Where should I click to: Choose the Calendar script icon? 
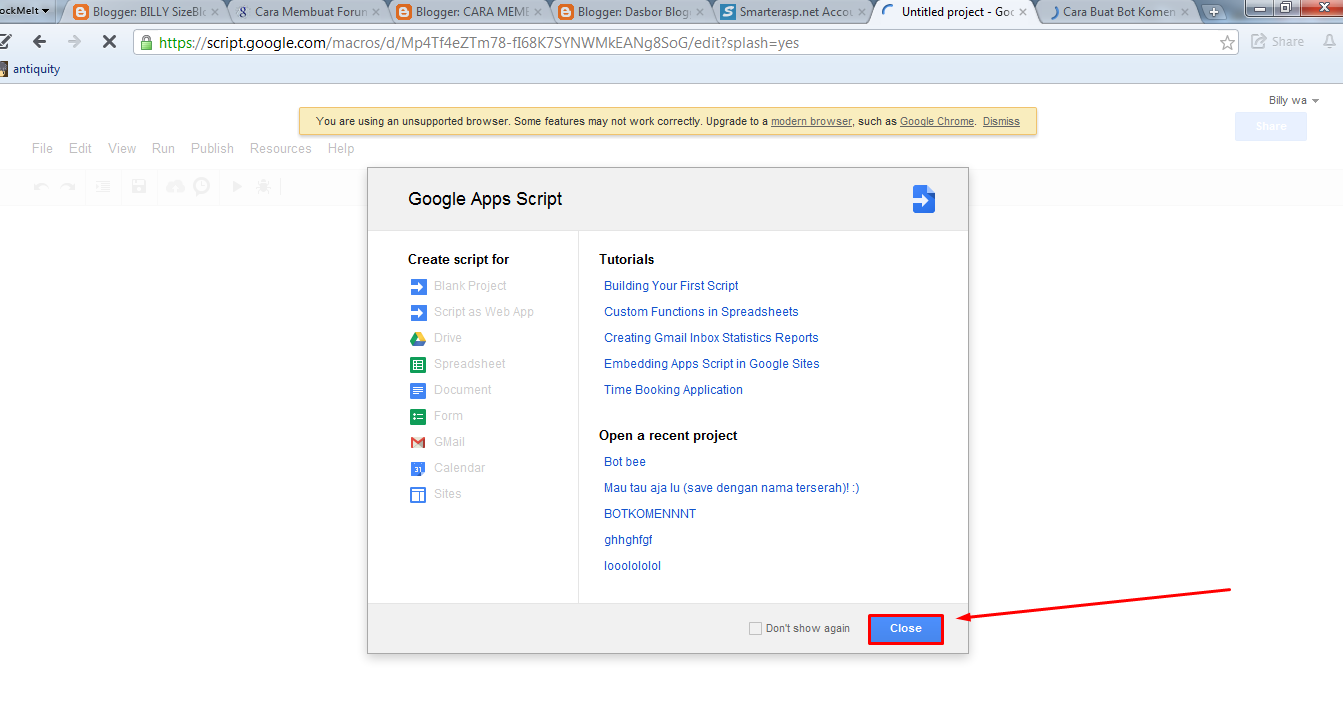418,468
